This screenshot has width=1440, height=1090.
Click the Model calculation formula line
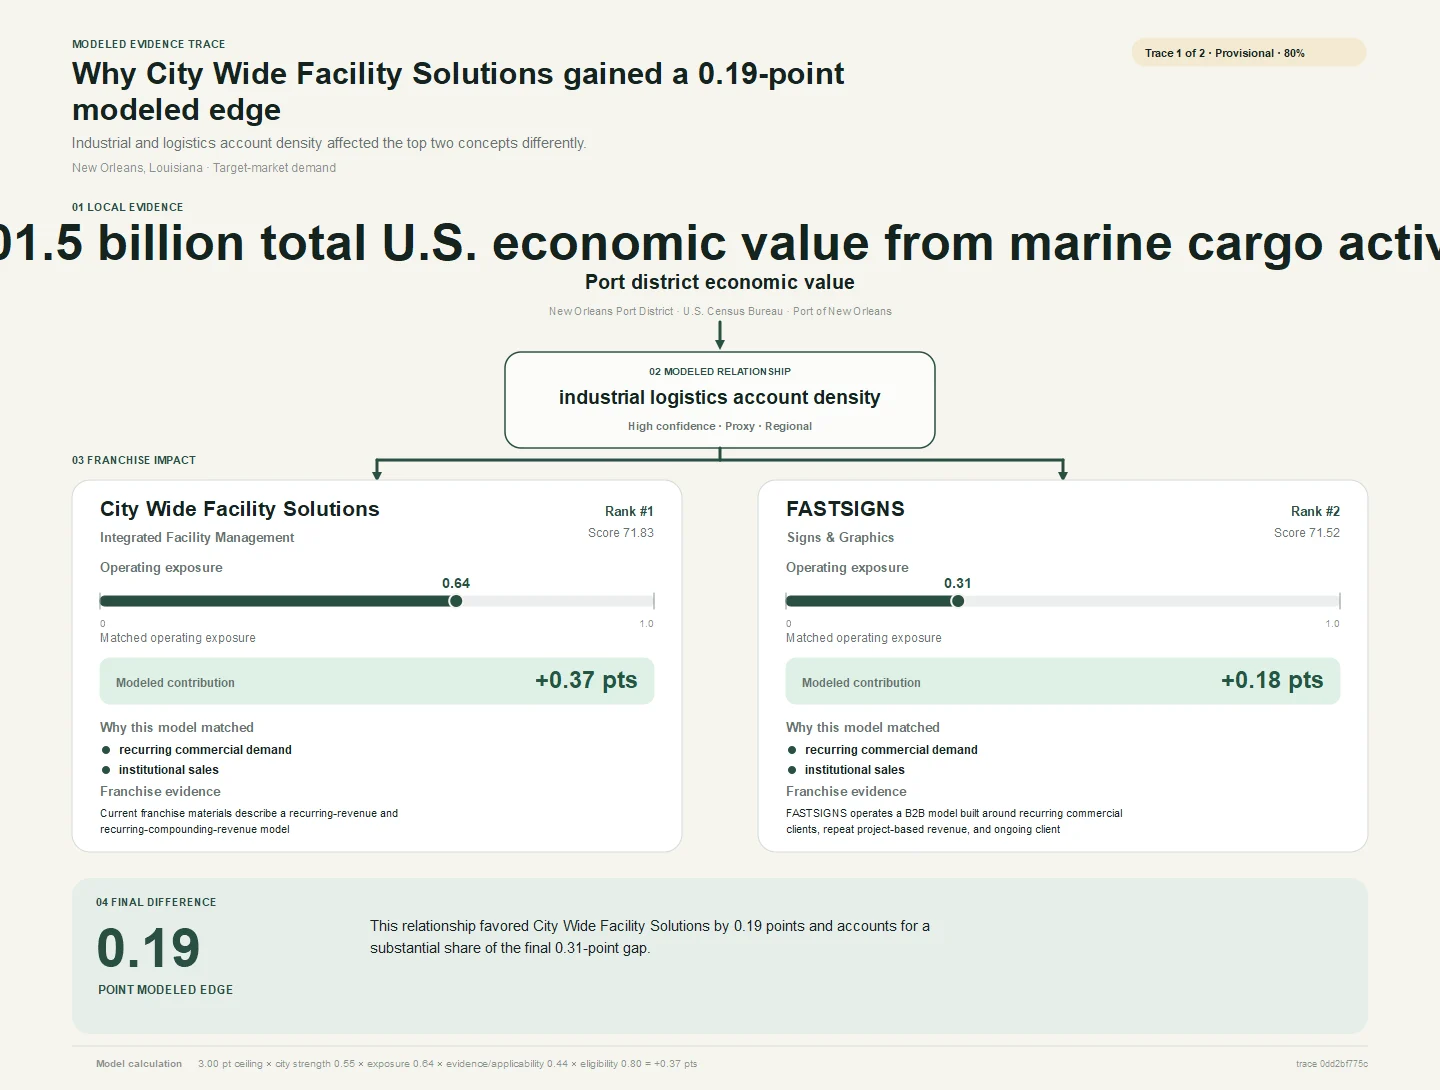[397, 1064]
